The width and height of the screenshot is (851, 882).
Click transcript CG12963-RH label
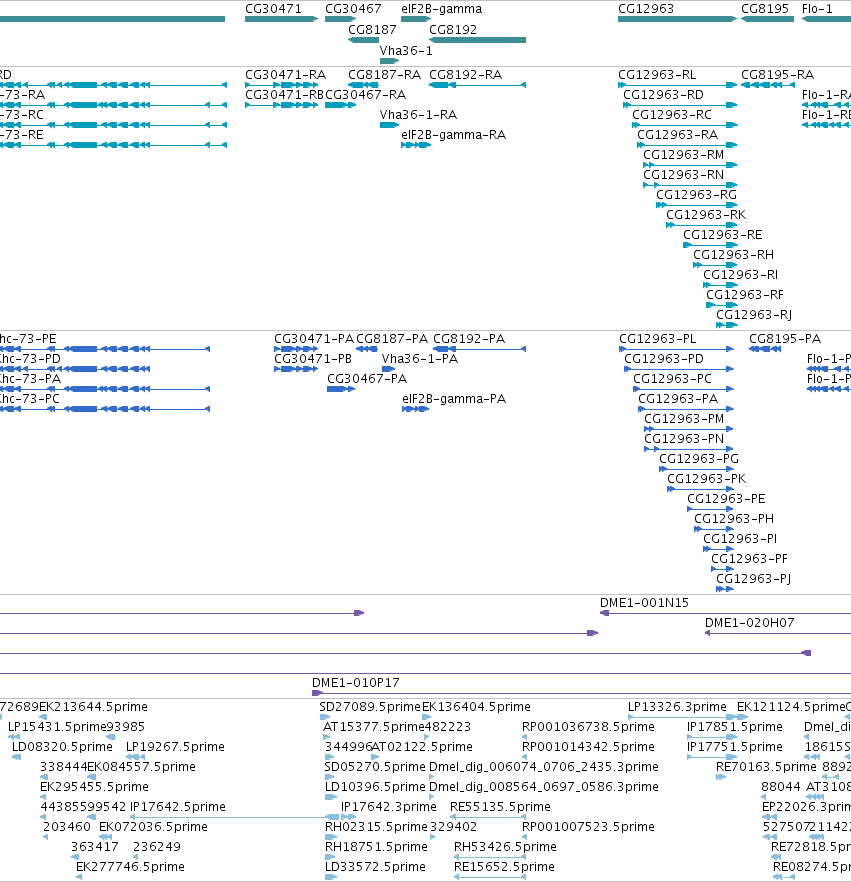tap(733, 255)
